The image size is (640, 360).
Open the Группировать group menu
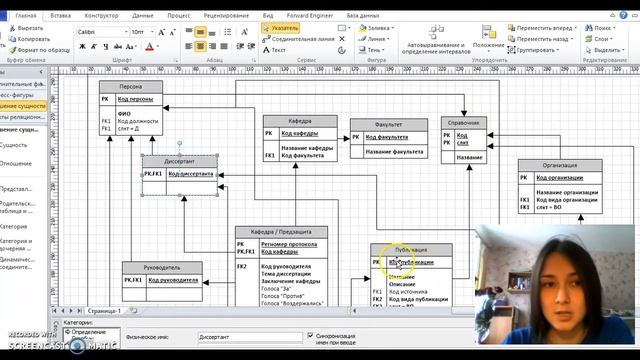coord(533,50)
